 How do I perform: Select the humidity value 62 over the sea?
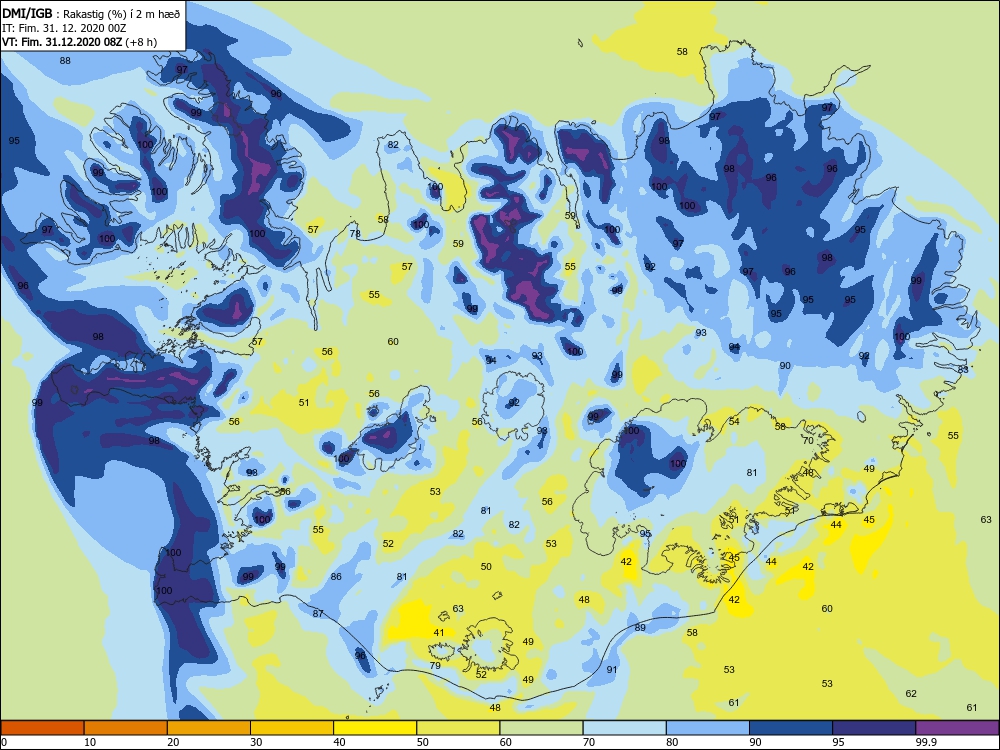point(911,693)
